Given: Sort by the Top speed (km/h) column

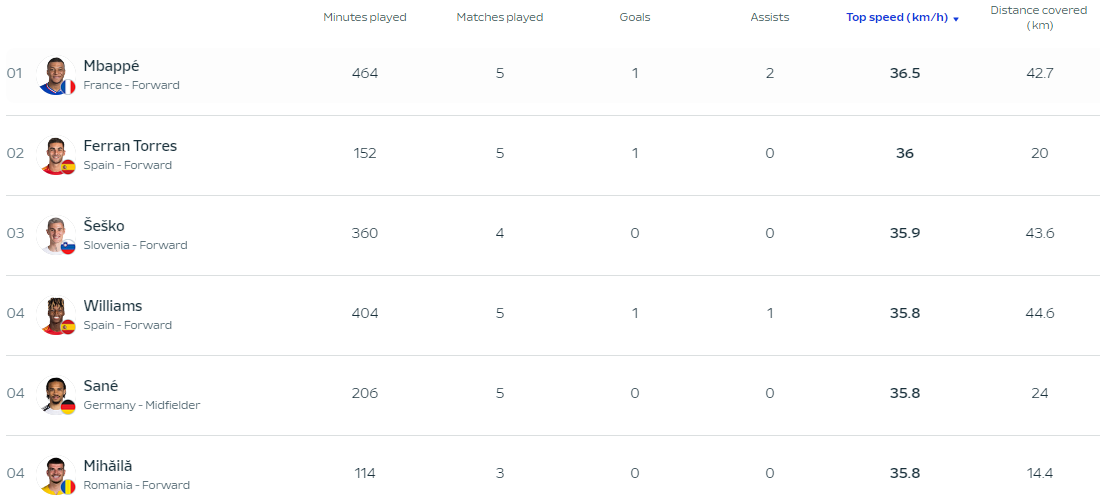Looking at the screenshot, I should (897, 18).
